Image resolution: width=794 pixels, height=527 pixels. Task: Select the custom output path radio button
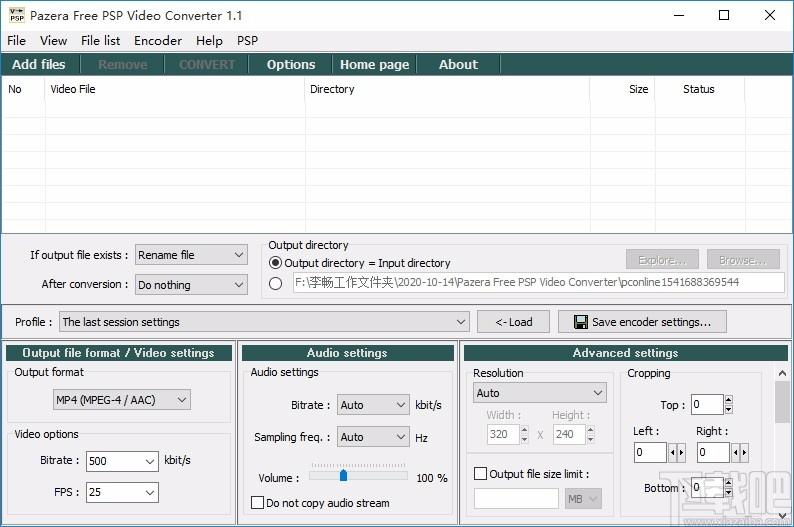tap(275, 283)
